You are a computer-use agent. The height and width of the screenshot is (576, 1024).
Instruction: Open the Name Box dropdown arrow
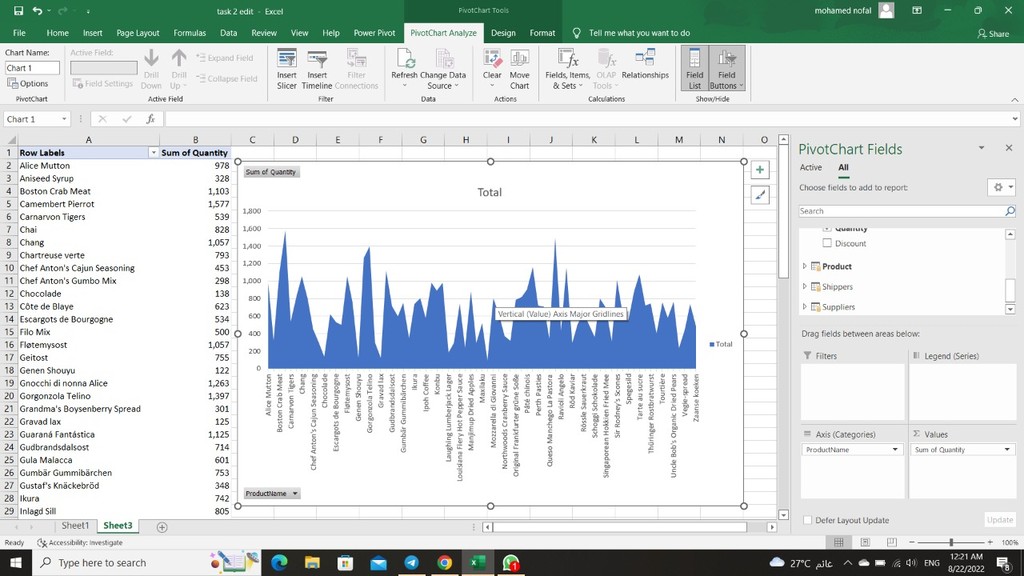pyautogui.click(x=64, y=119)
